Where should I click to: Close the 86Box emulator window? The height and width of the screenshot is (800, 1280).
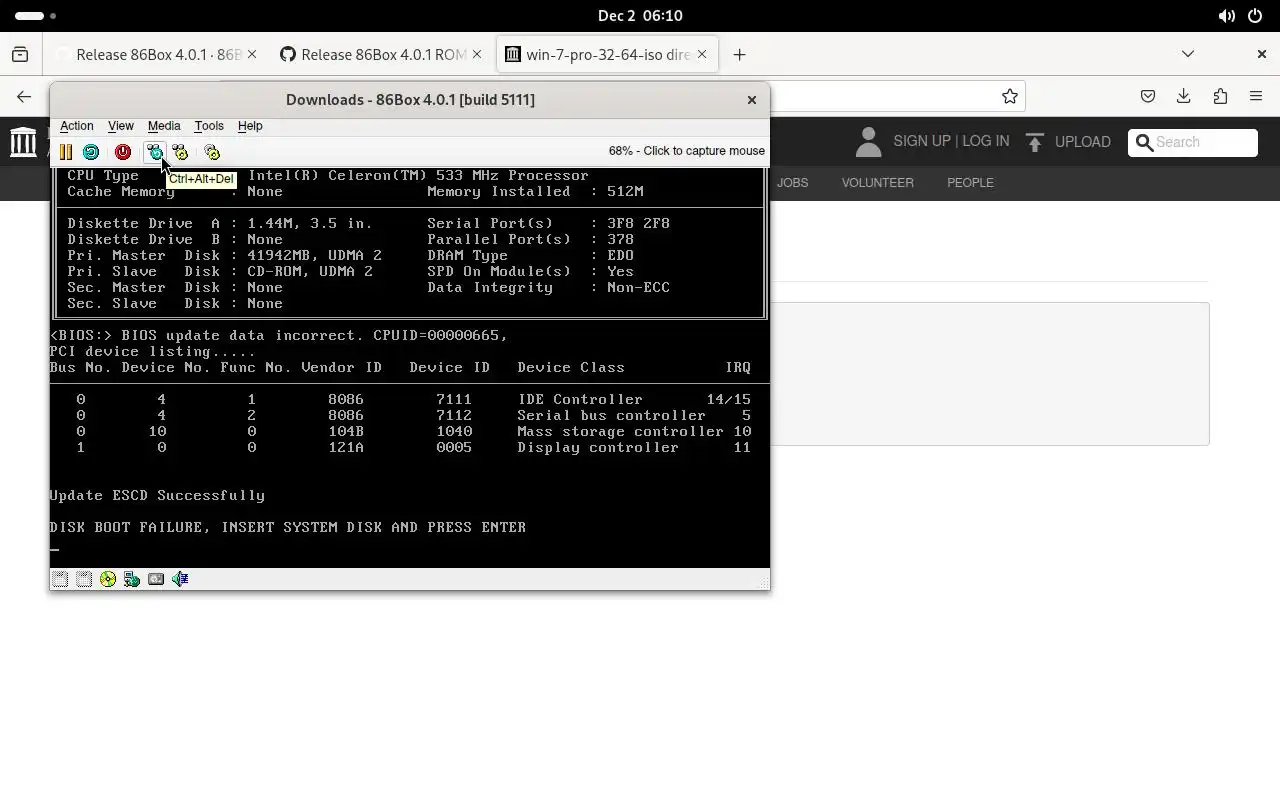click(x=752, y=100)
